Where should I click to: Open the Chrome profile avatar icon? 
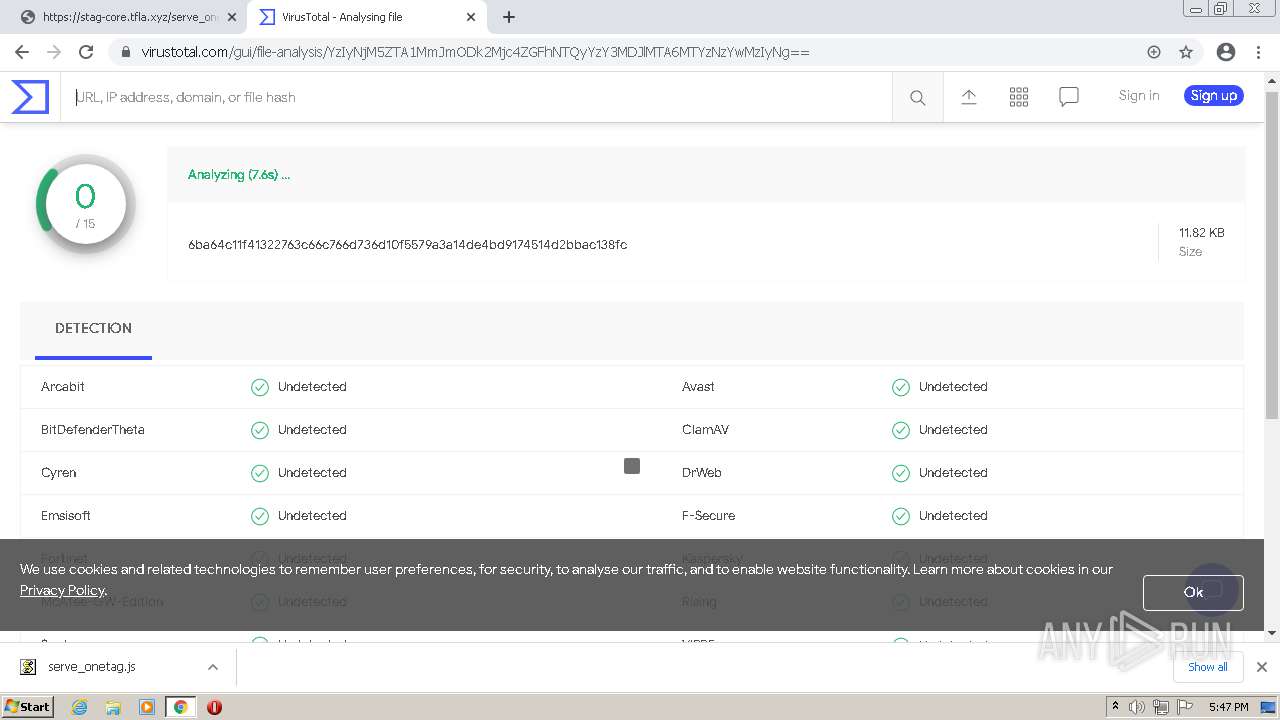[x=1225, y=52]
